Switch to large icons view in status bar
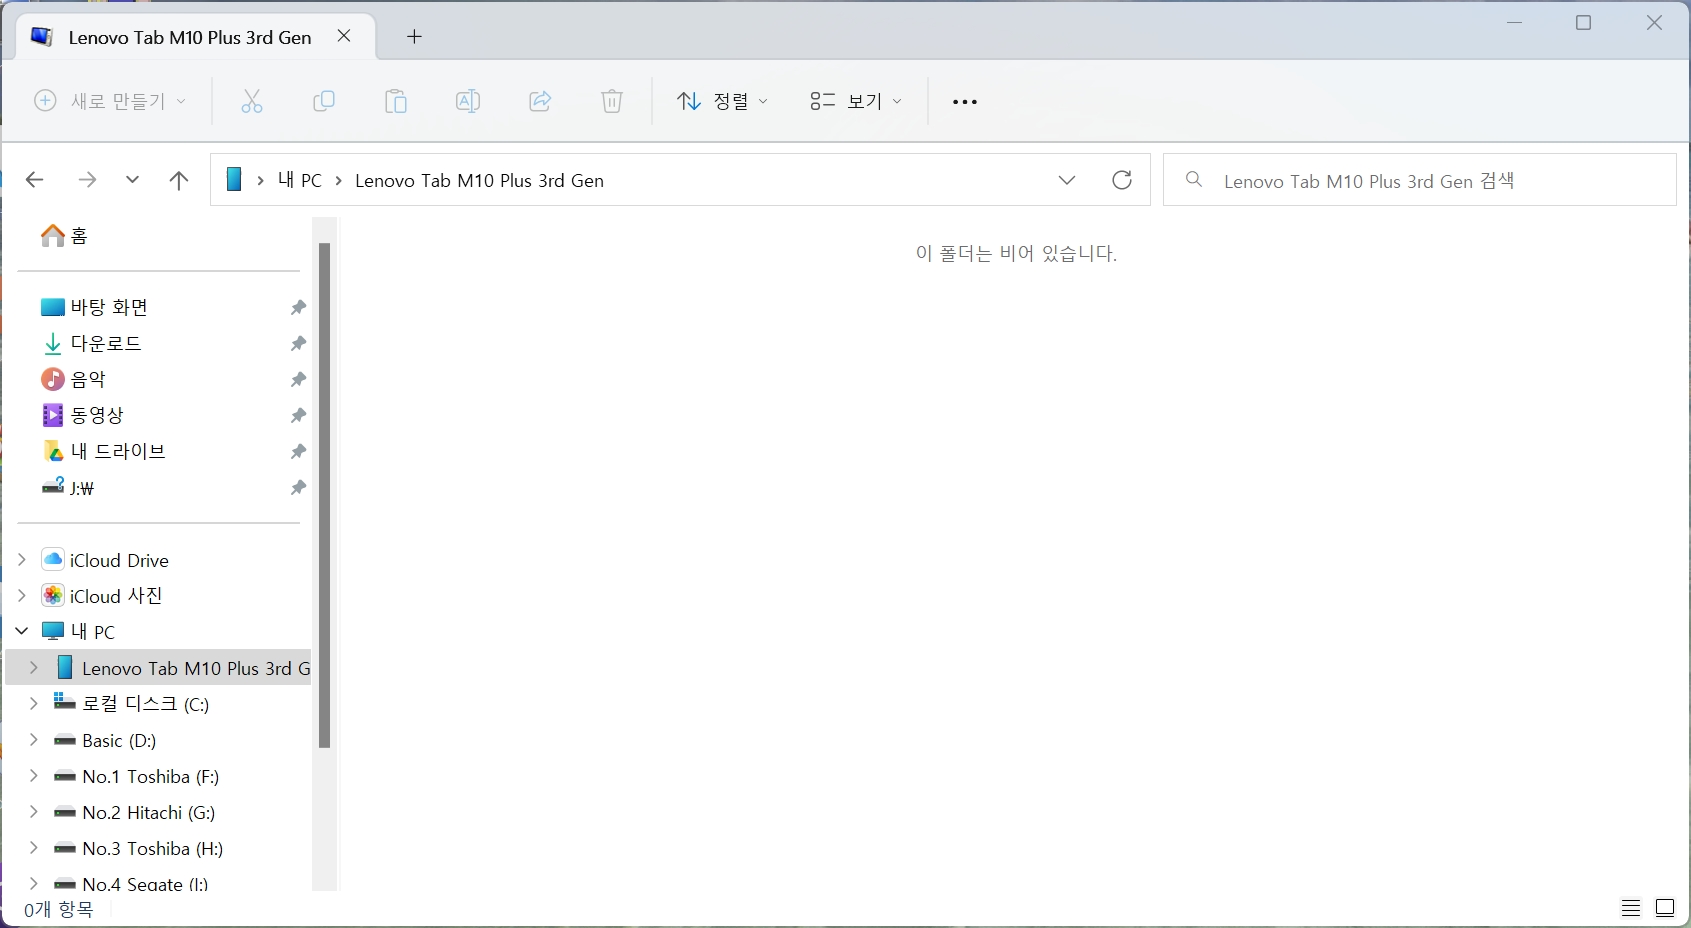The width and height of the screenshot is (1691, 928). point(1665,908)
